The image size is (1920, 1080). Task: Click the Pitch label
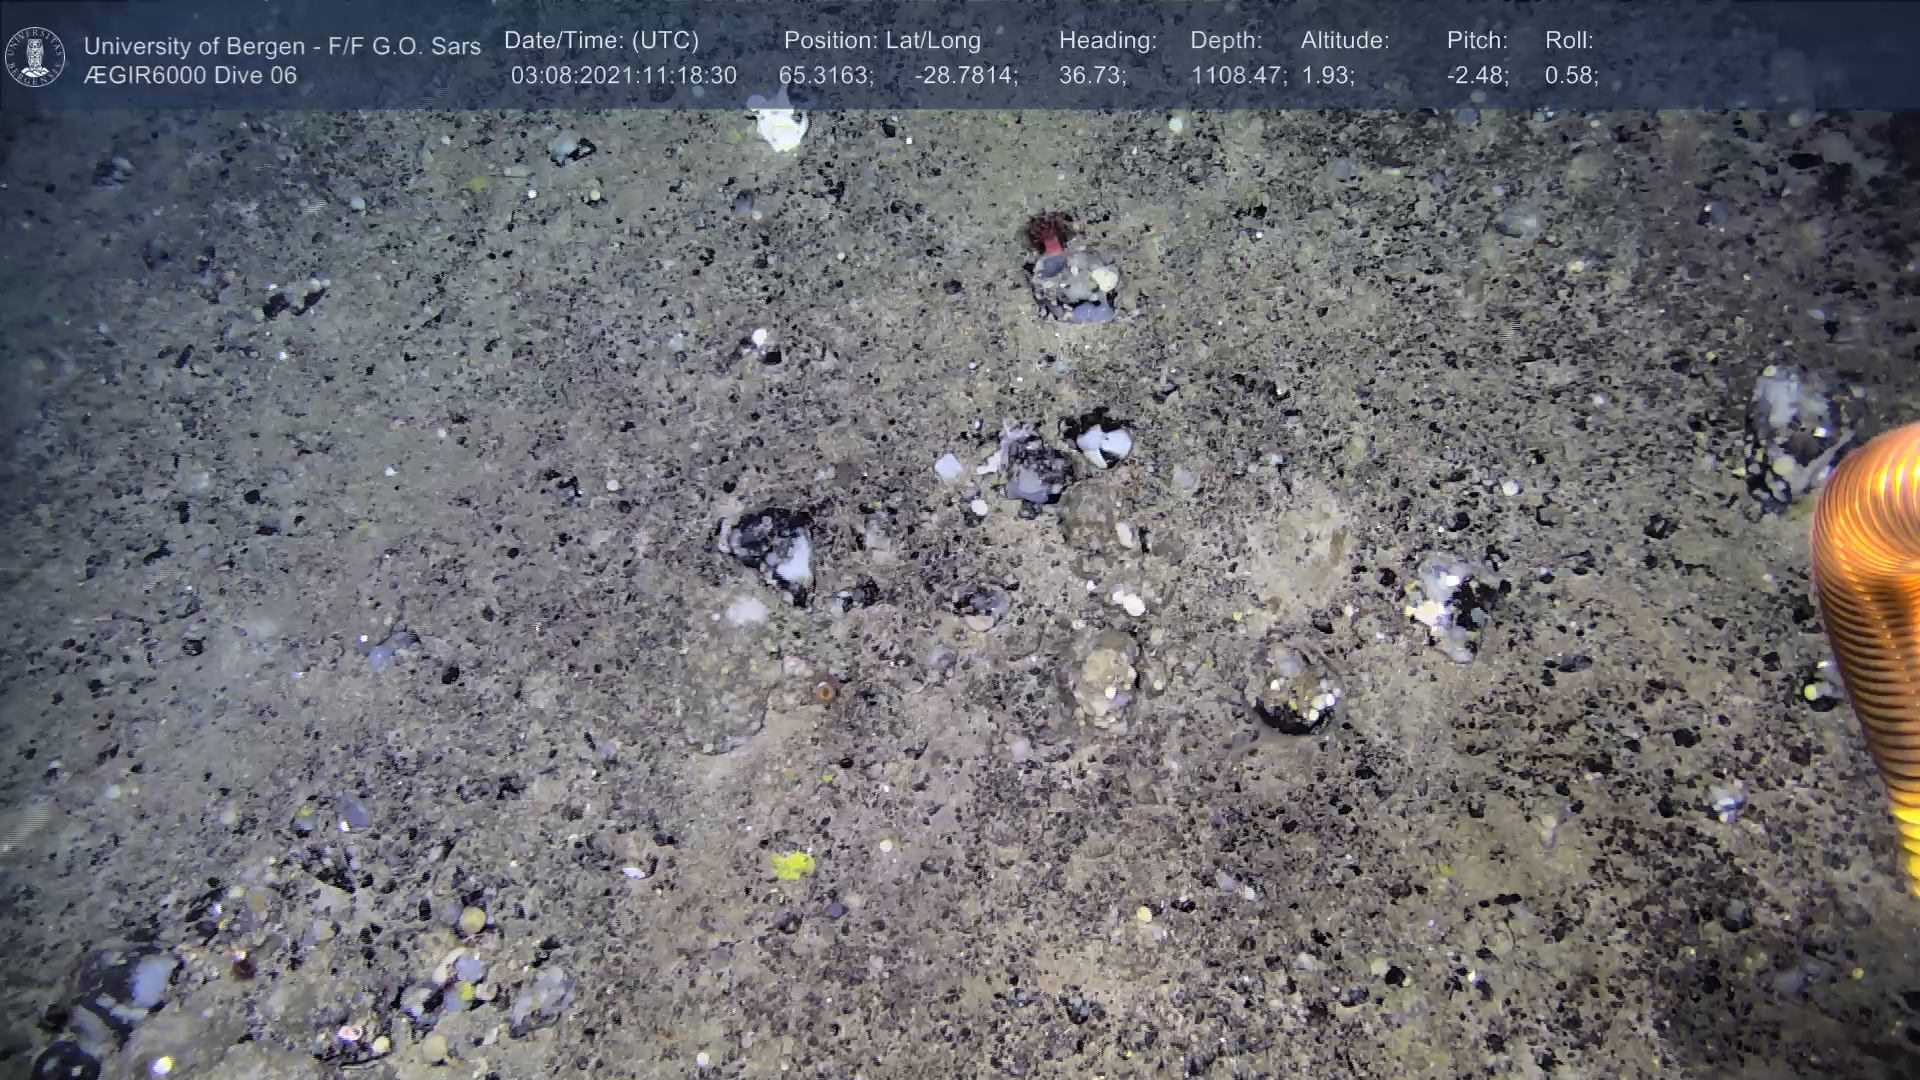(x=1477, y=41)
